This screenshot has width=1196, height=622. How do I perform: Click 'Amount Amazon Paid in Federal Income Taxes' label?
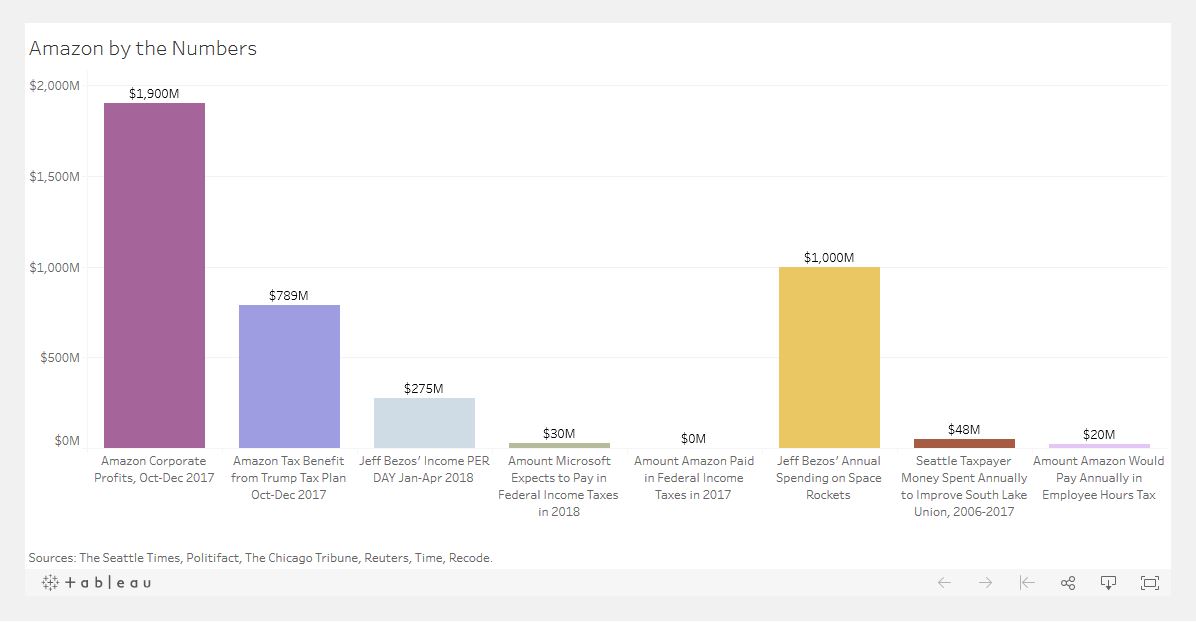pyautogui.click(x=693, y=478)
